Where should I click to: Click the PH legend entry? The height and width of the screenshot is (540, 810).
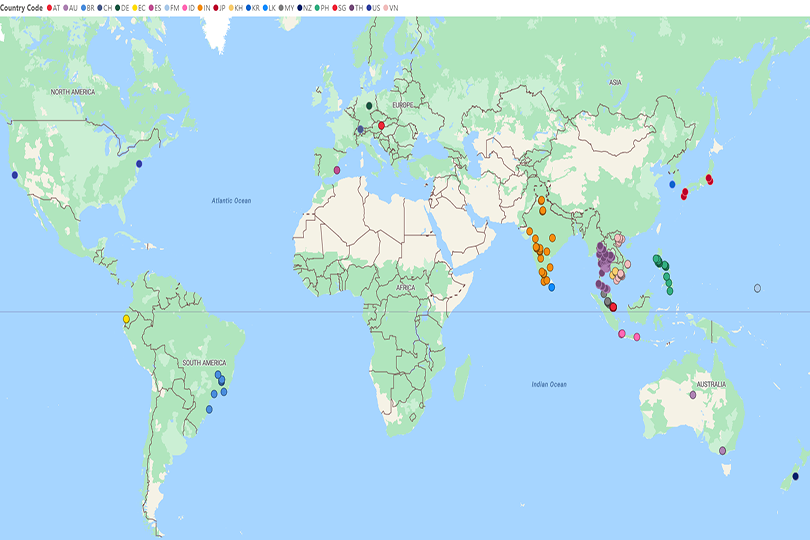[x=324, y=7]
